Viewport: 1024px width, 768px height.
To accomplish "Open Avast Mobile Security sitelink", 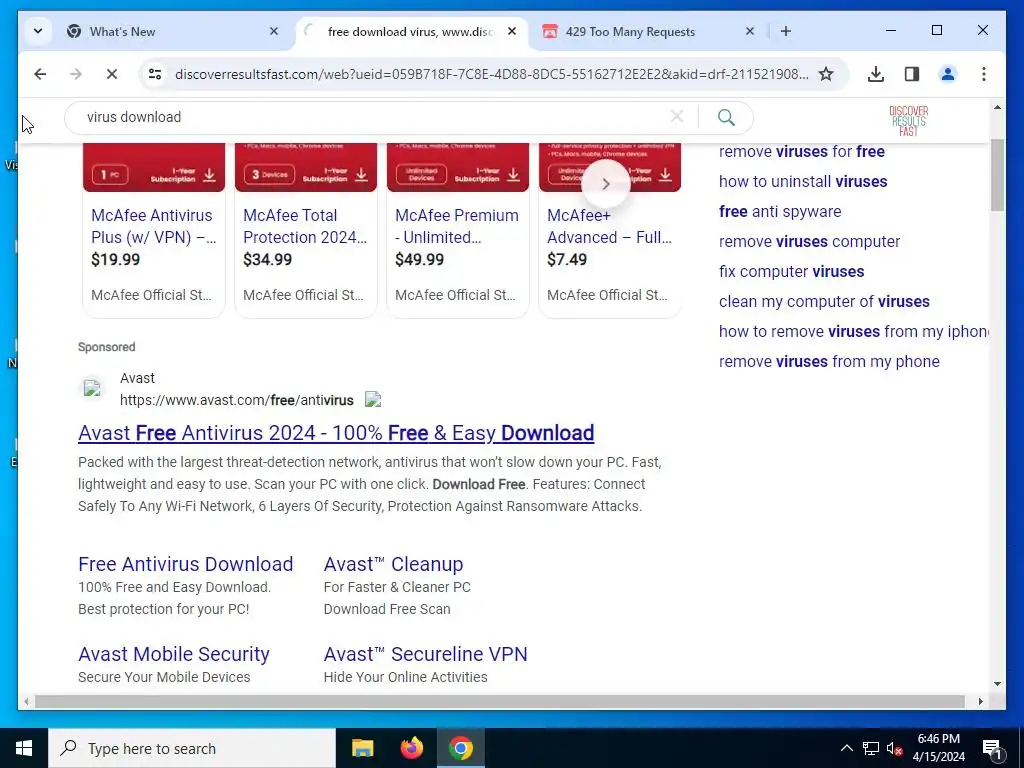I will pyautogui.click(x=174, y=654).
